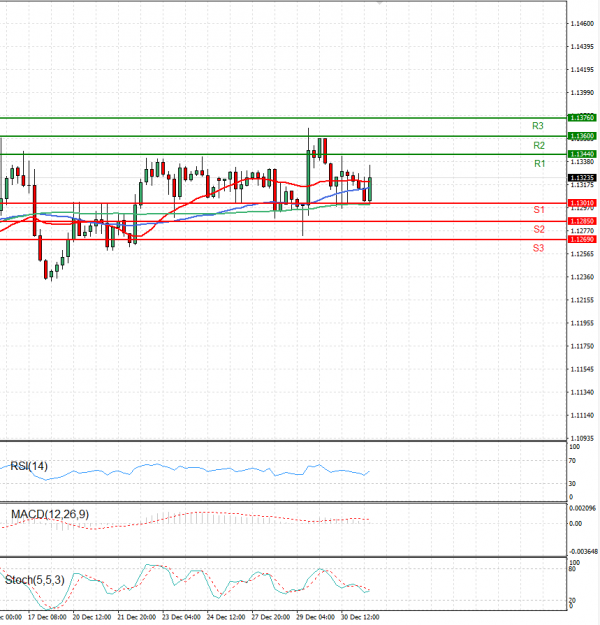The width and height of the screenshot is (600, 625).
Task: Click the 1.13990 price axis value
Action: [582, 93]
